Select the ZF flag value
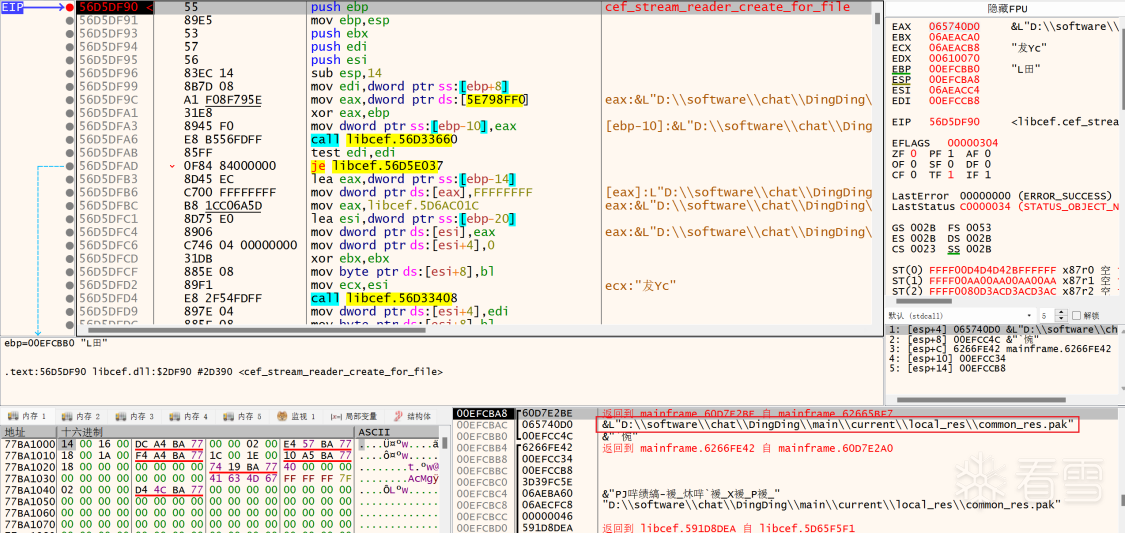Image resolution: width=1125 pixels, height=533 pixels. tap(914, 154)
